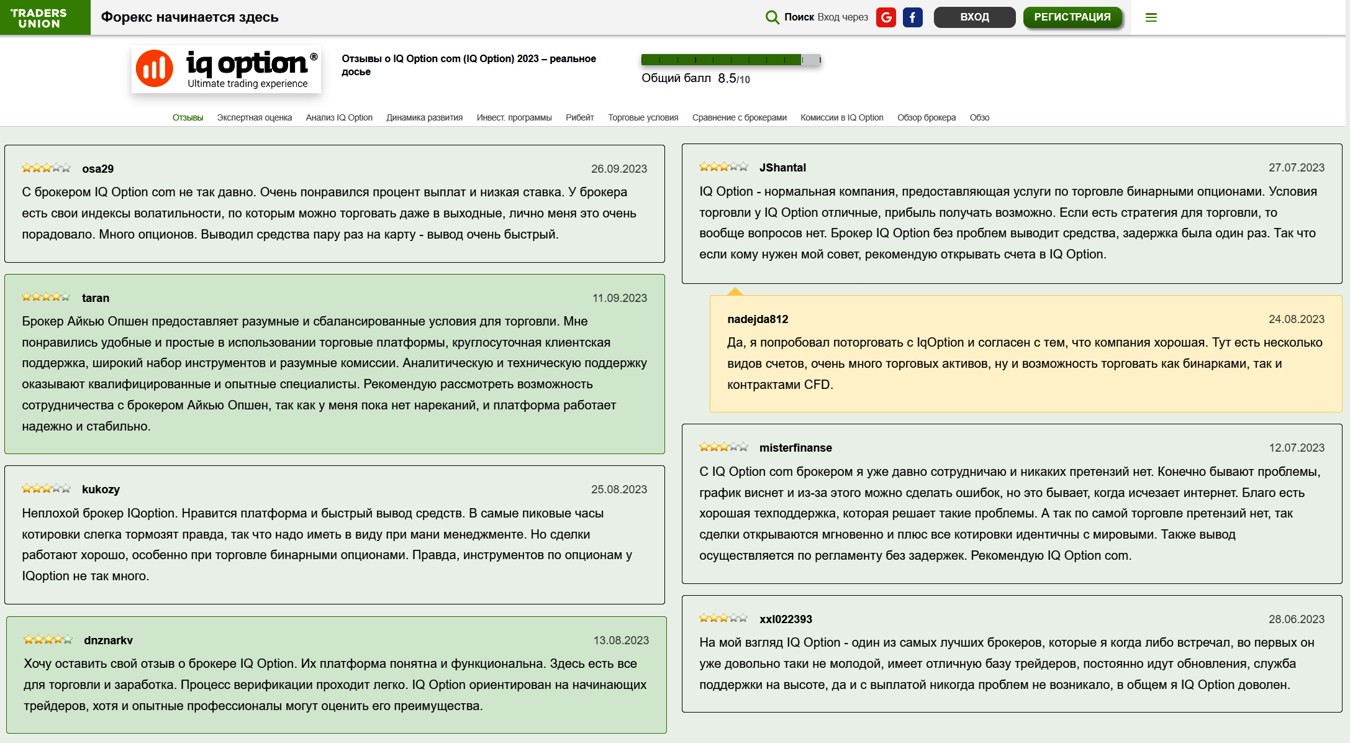Open the Торговые условия tab
The image size is (1350, 743).
(643, 117)
